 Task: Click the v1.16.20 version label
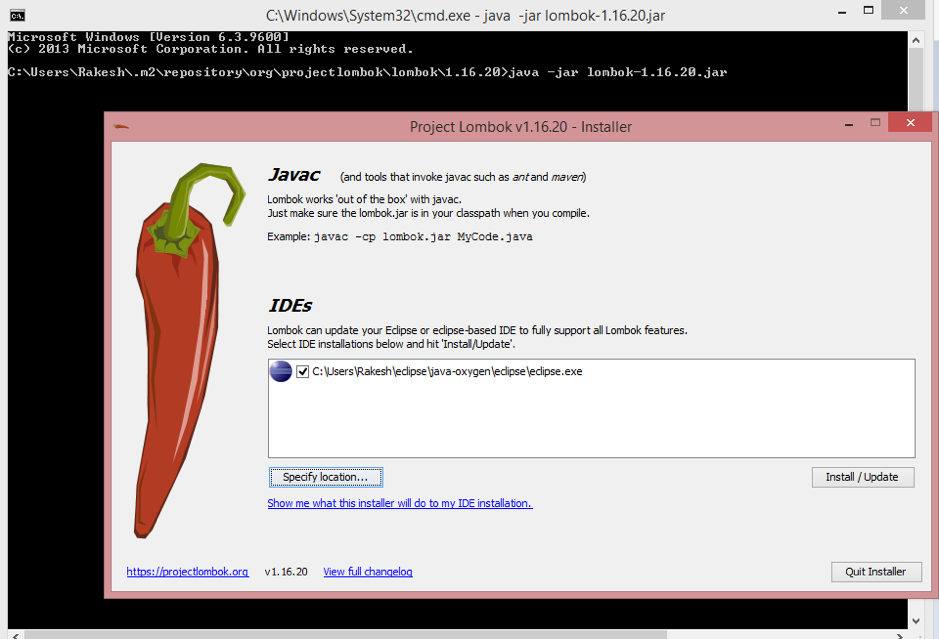pos(286,571)
